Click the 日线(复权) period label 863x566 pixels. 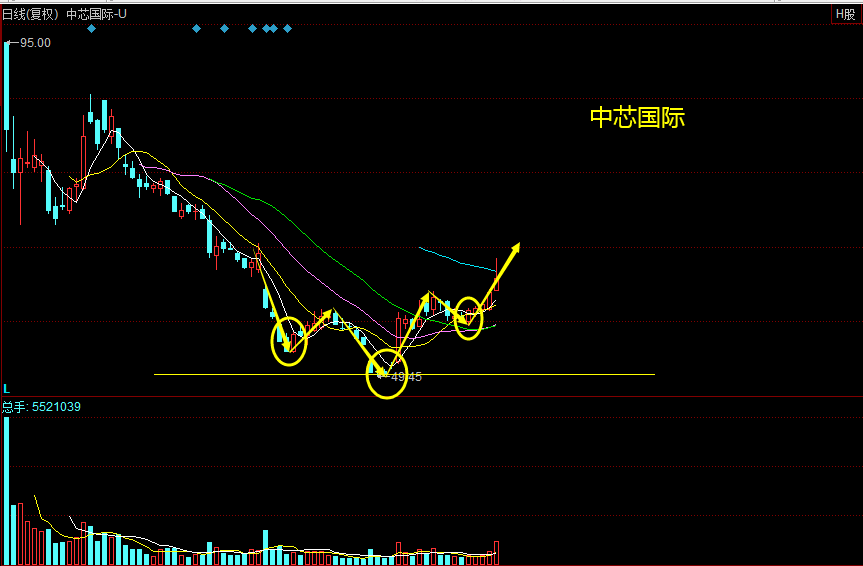[30, 14]
